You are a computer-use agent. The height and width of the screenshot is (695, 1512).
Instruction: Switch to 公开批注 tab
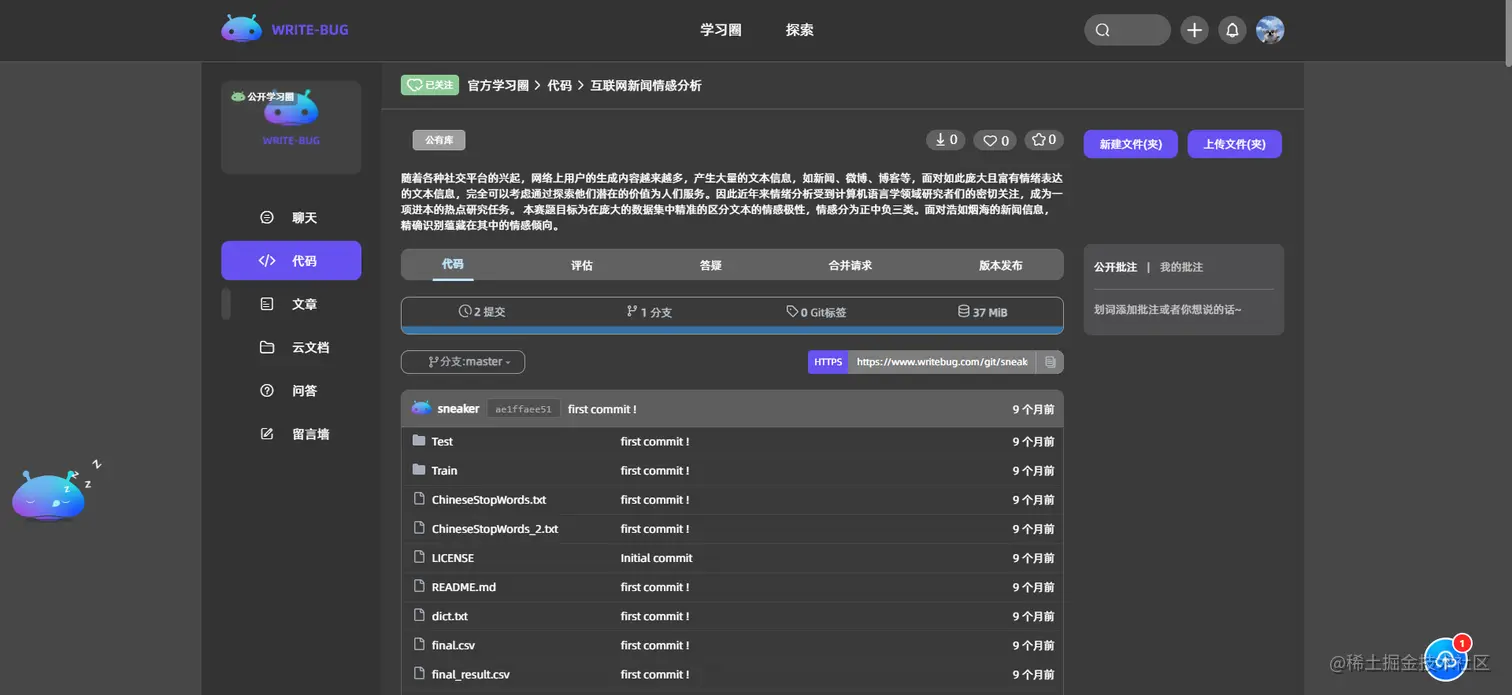1115,267
